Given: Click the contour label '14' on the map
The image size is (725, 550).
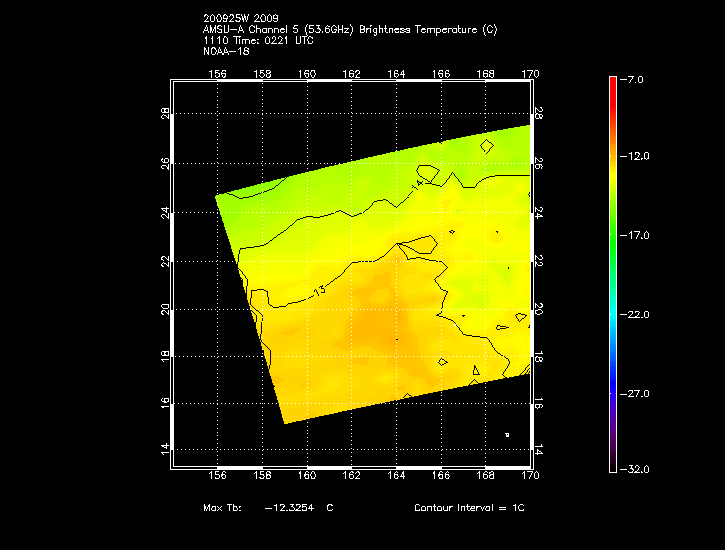Looking at the screenshot, I should tap(418, 185).
